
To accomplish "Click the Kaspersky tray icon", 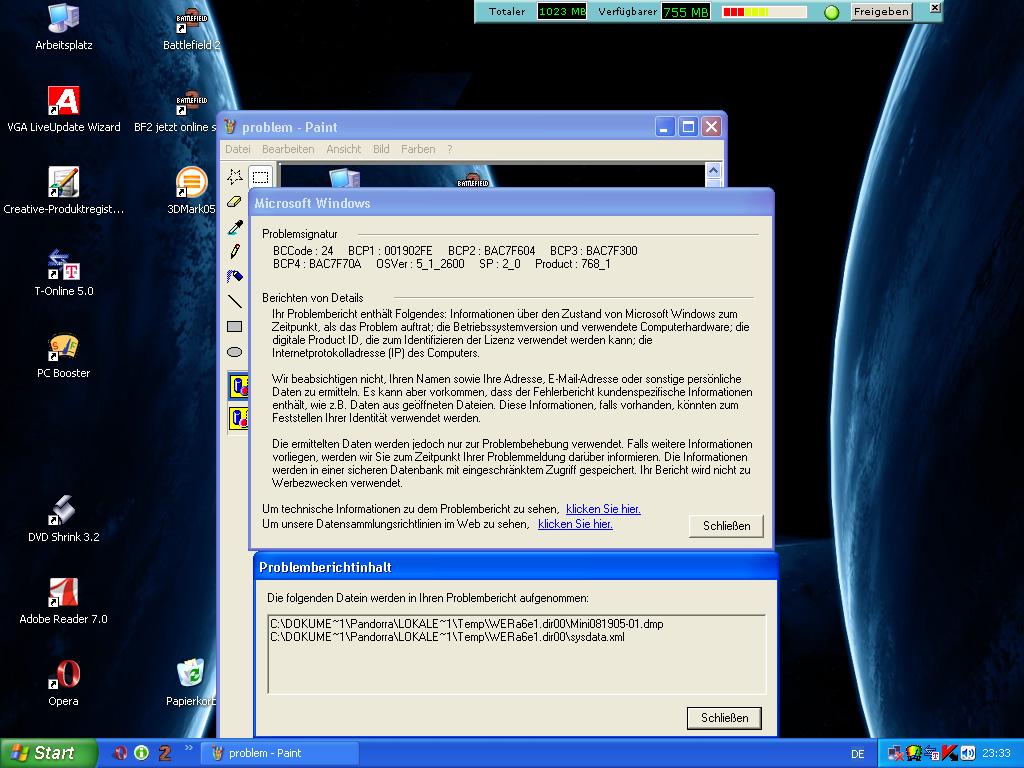I will click(x=950, y=754).
